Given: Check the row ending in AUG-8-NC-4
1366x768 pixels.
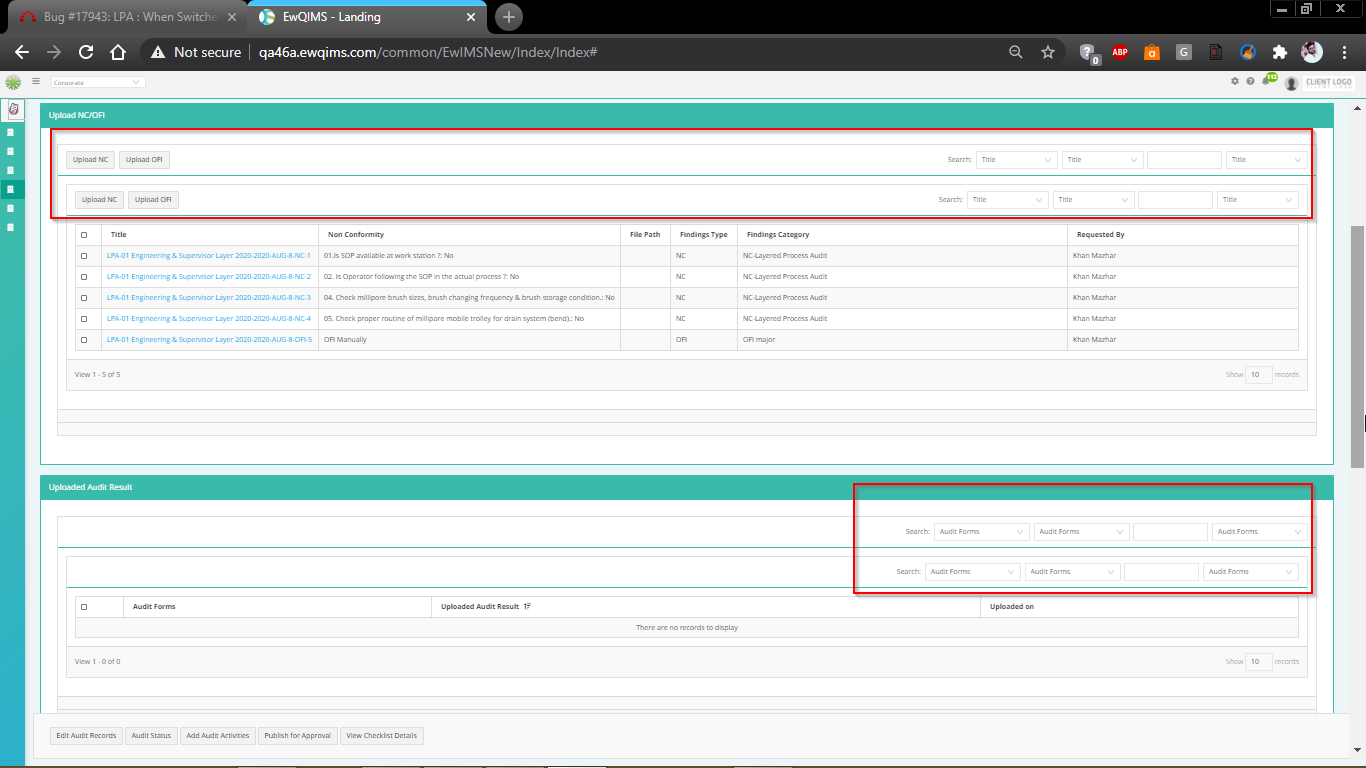Looking at the screenshot, I should click(x=84, y=319).
